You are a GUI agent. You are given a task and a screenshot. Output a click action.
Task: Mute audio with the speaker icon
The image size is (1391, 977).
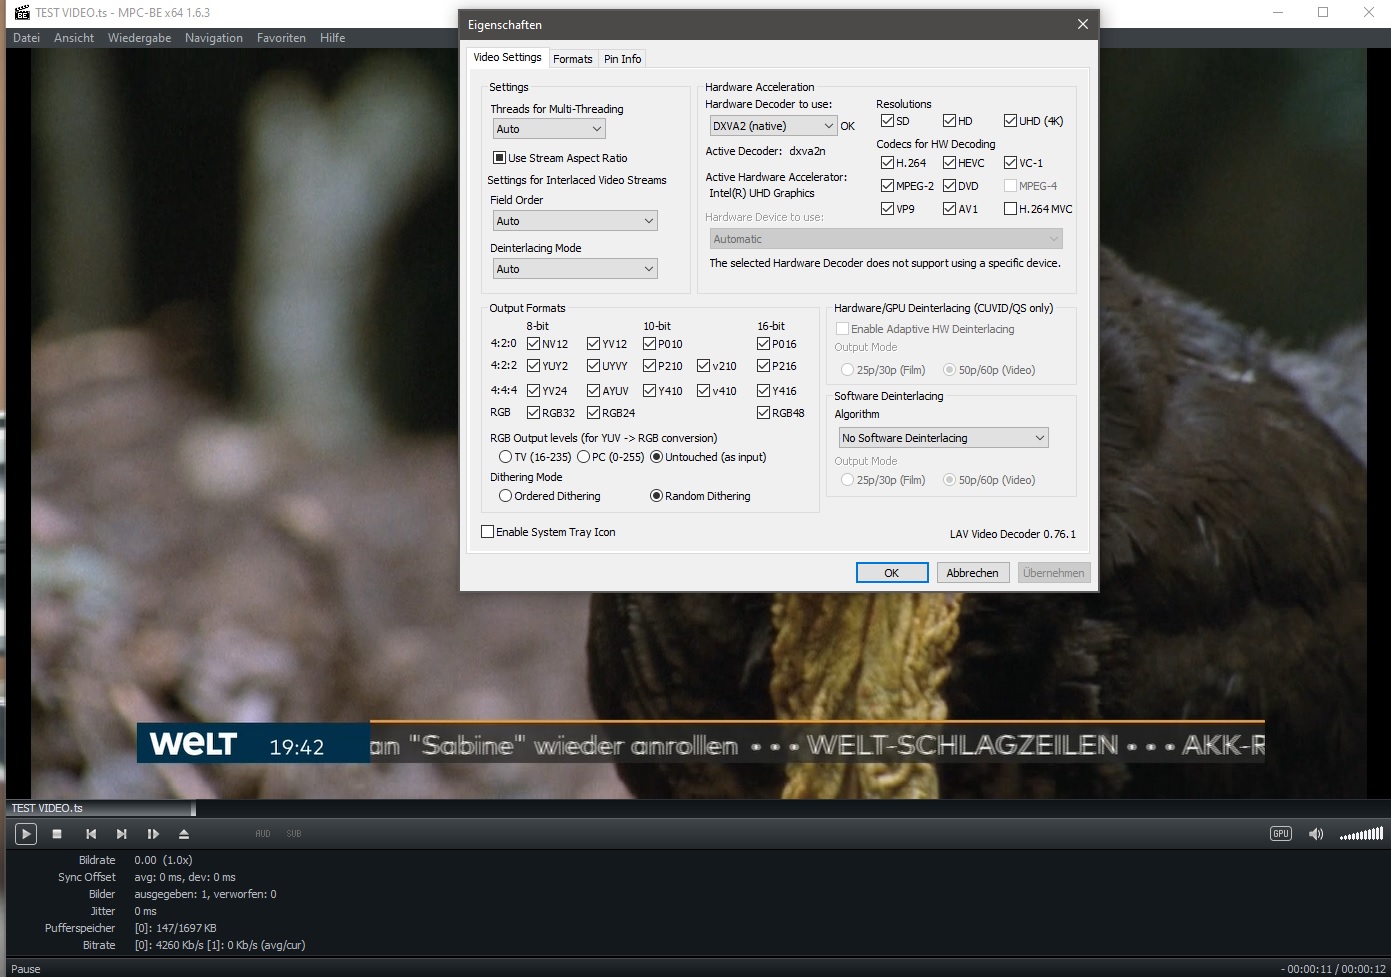click(1315, 834)
